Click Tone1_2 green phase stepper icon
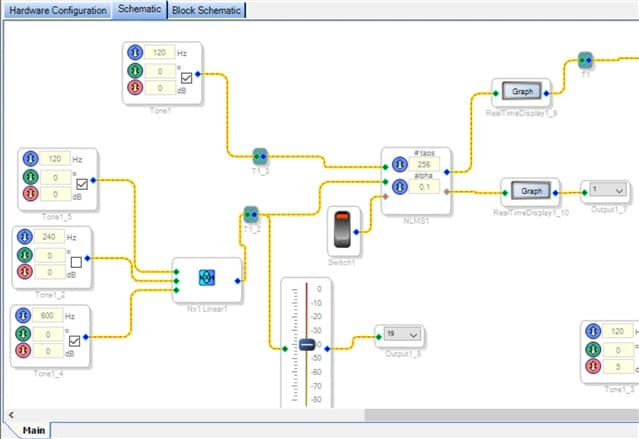639x439 pixels. click(24, 255)
